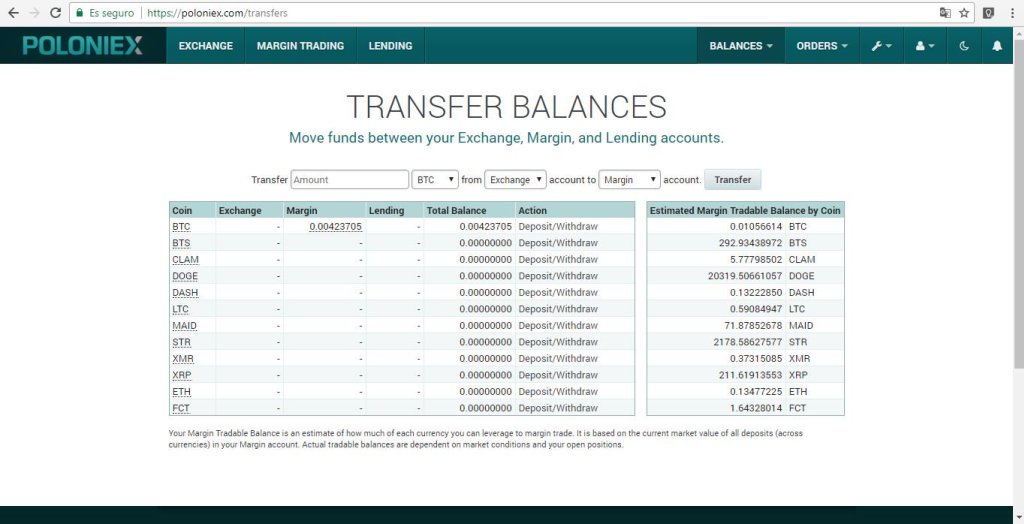This screenshot has width=1024, height=524.
Task: Click the BTC coin link
Action: pos(181,227)
